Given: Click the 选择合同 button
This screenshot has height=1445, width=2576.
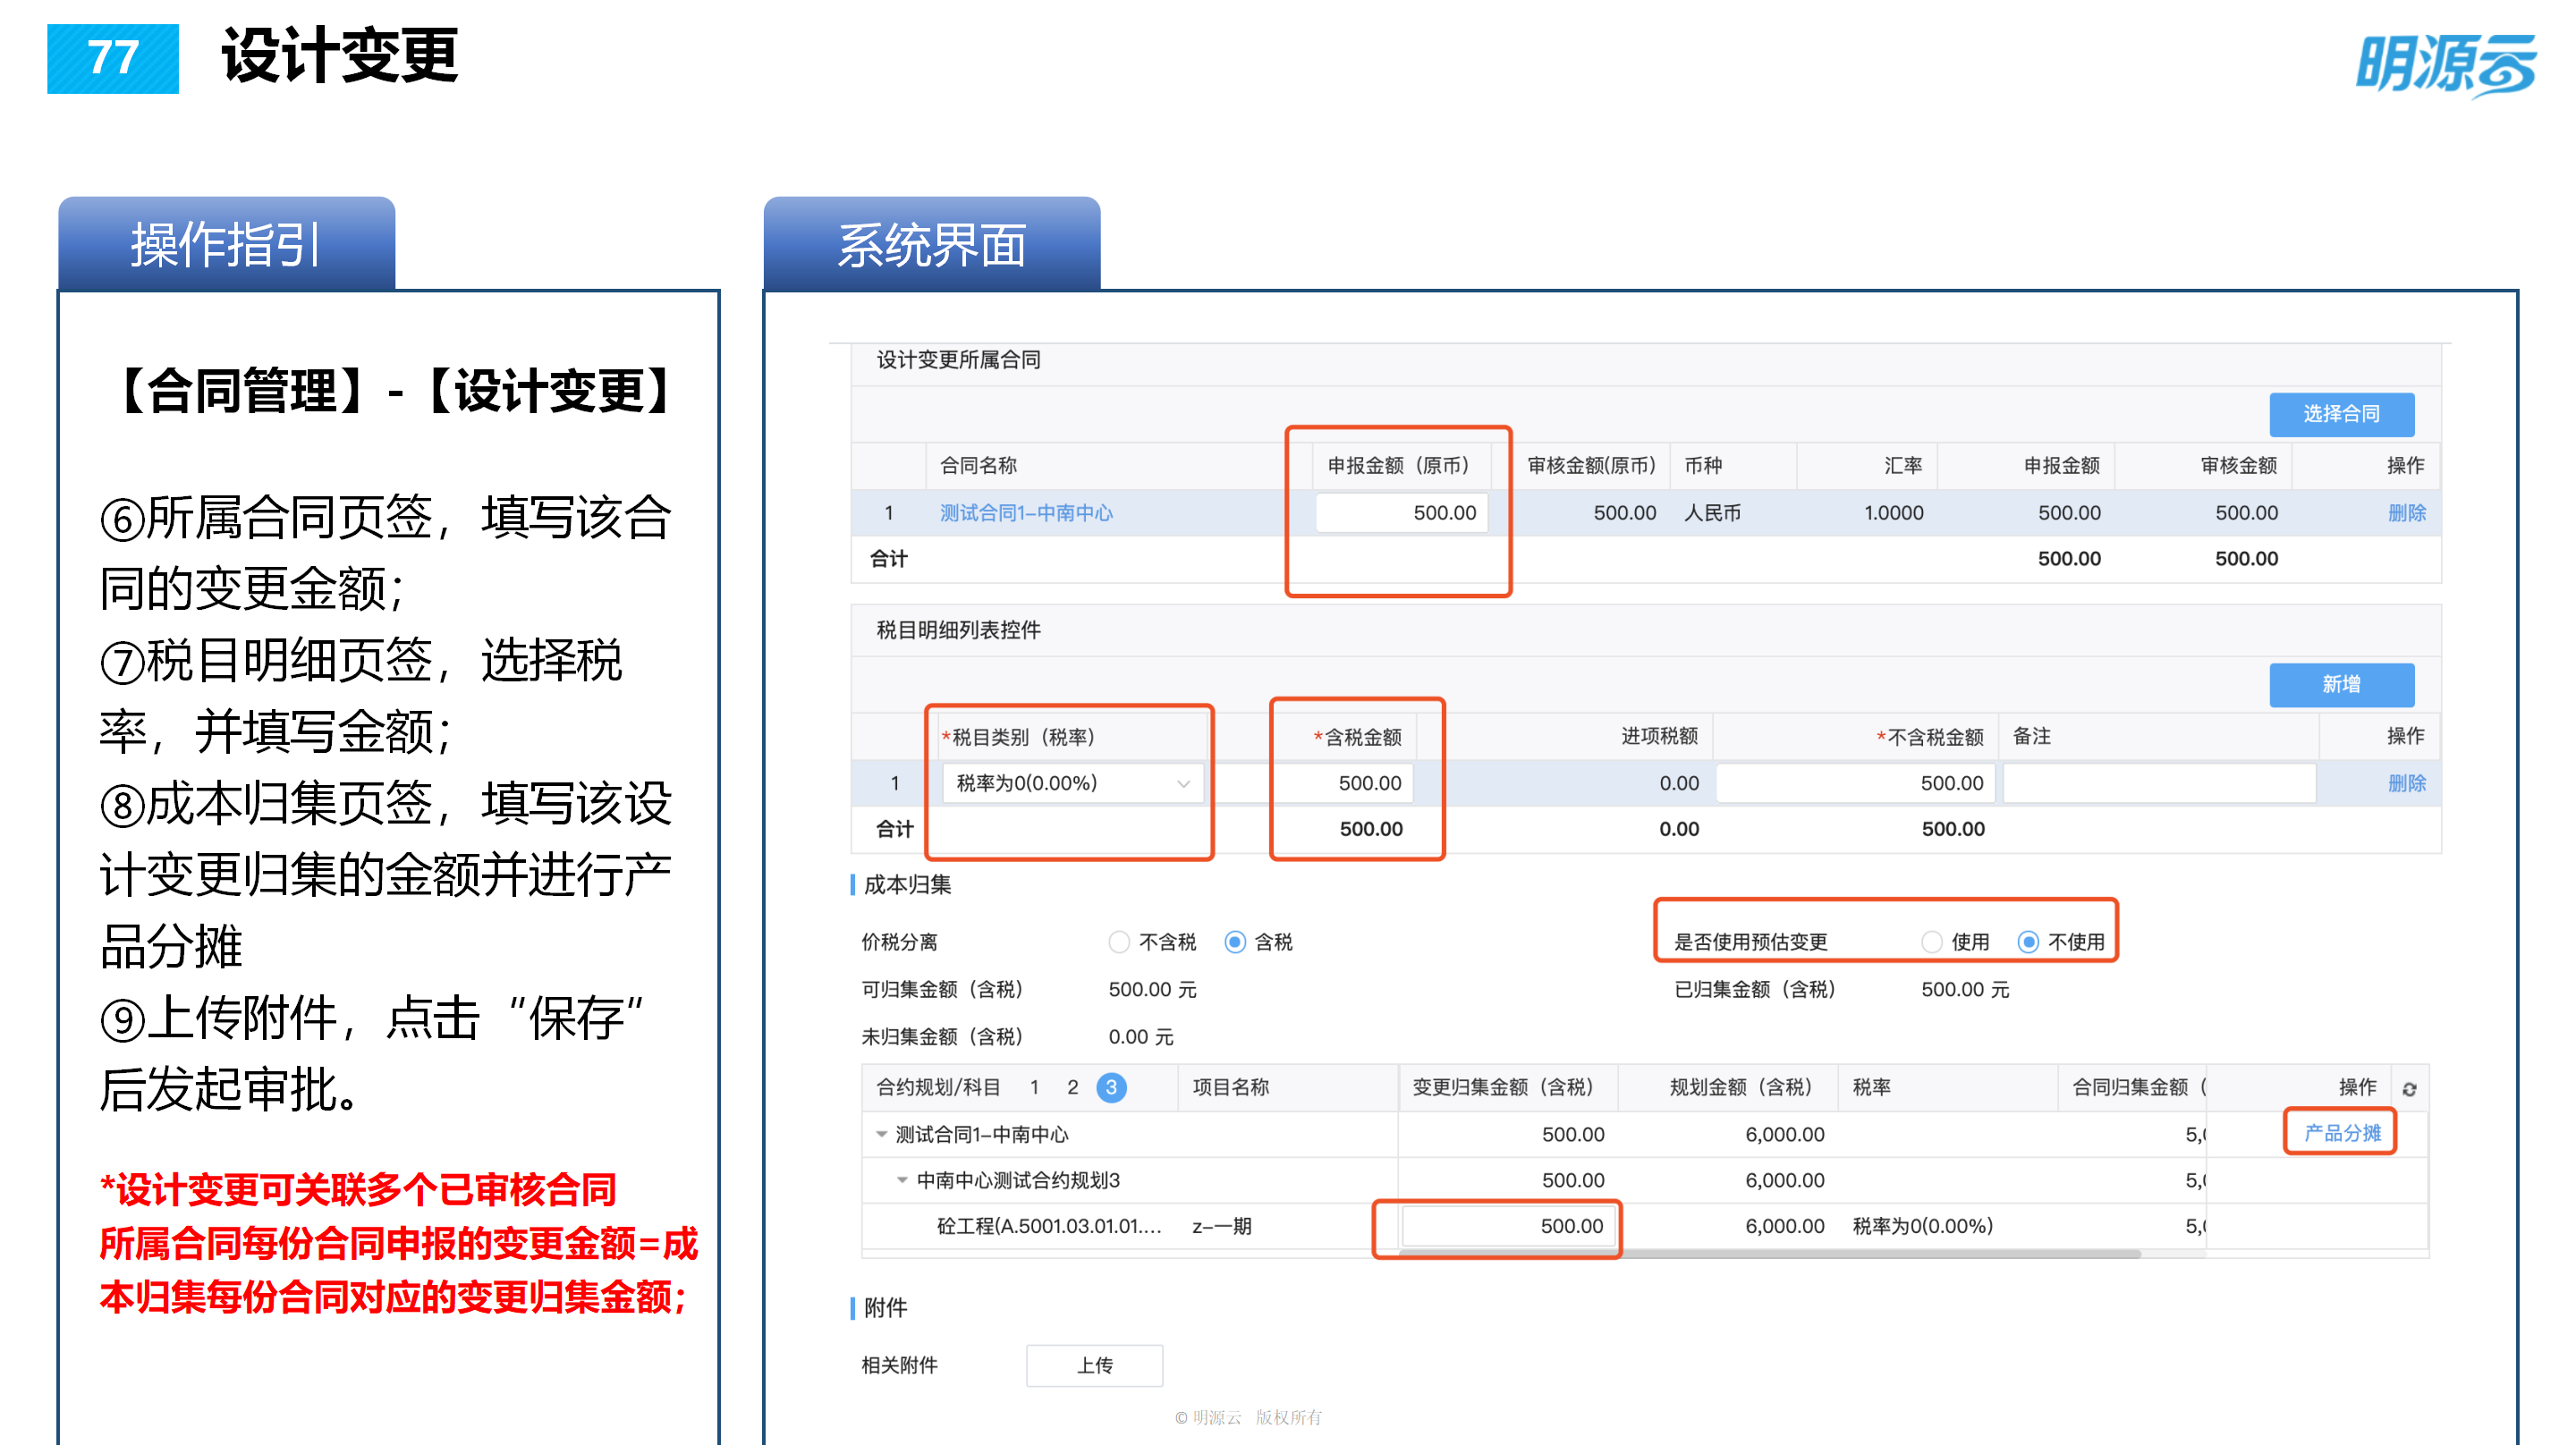Looking at the screenshot, I should 2342,414.
